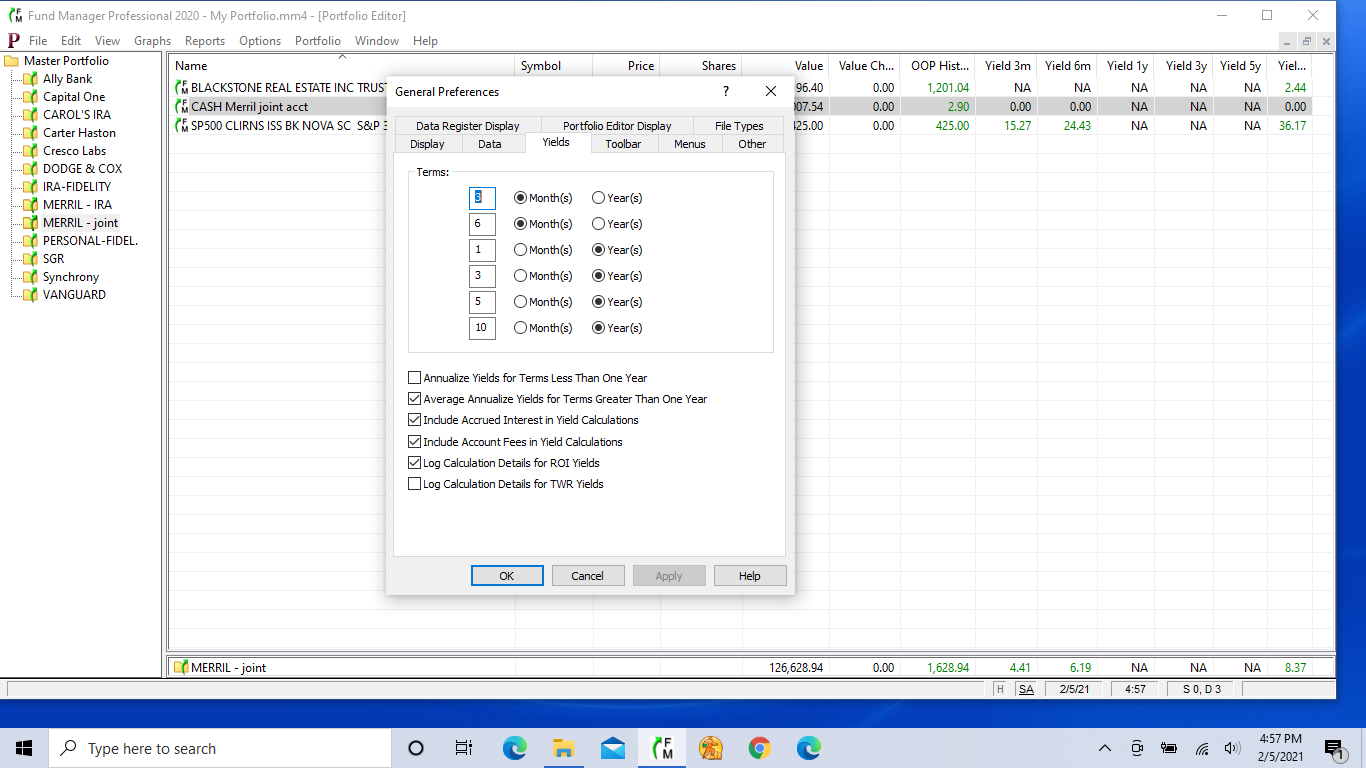Click the CAROL'S IRA portfolio icon

(x=31, y=115)
